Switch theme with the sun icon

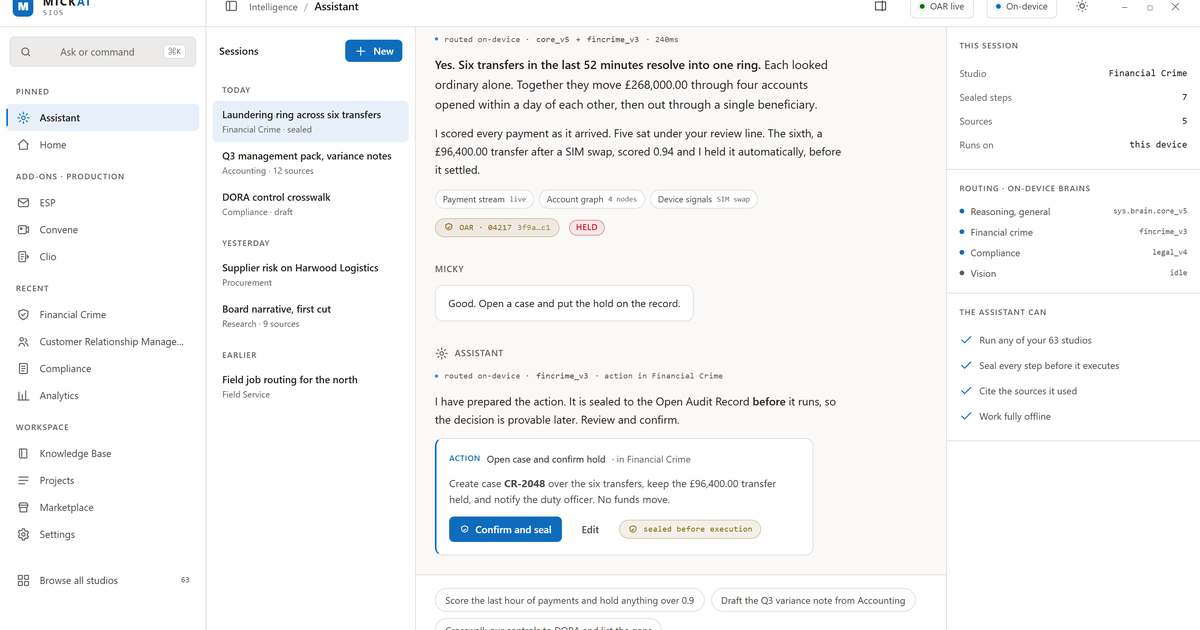[x=1082, y=7]
